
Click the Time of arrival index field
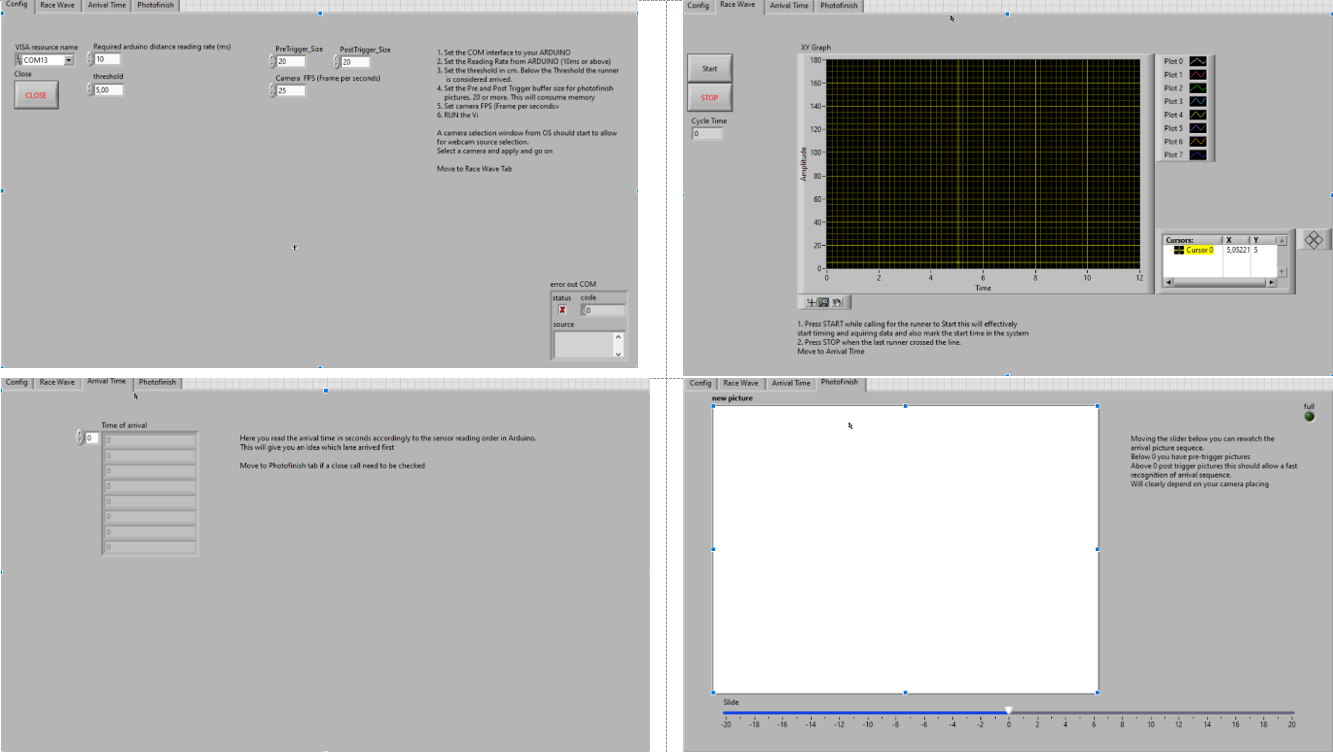92,438
